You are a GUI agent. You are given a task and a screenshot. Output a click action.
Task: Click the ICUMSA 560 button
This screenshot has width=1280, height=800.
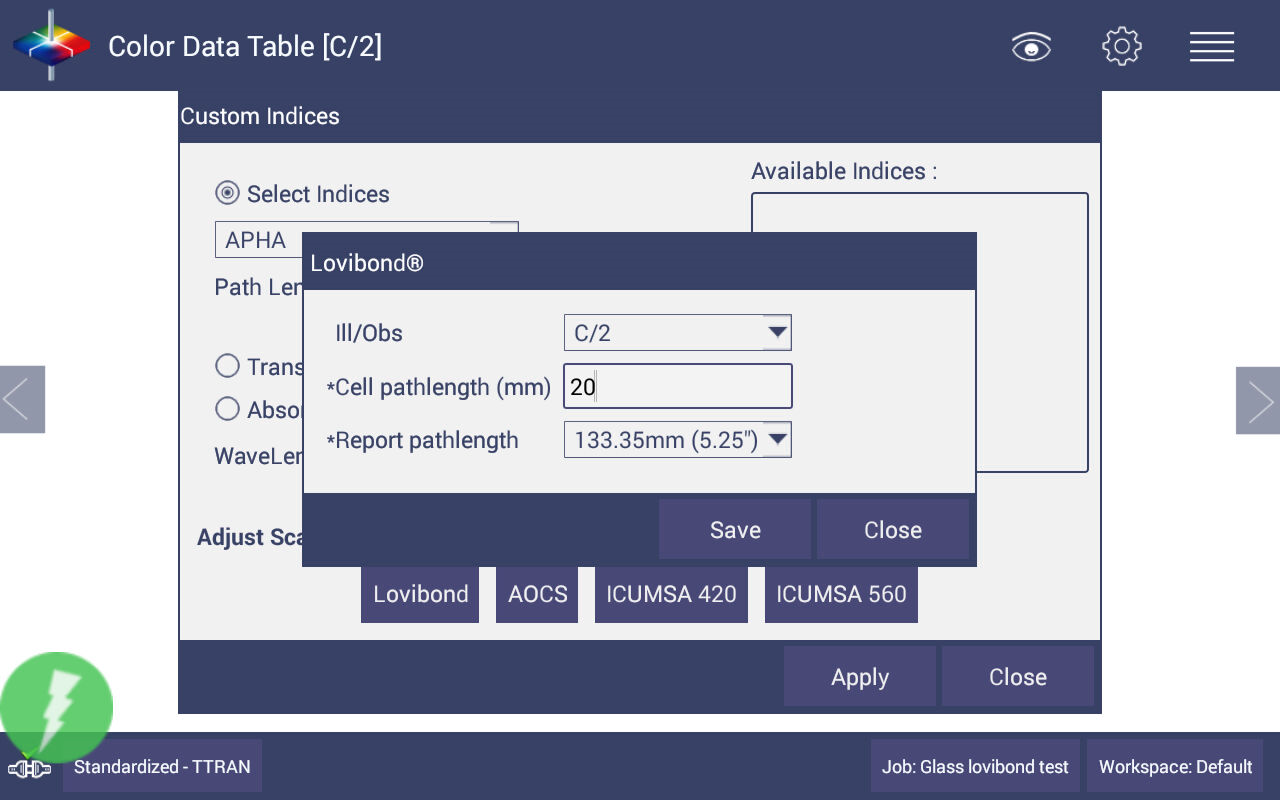point(841,594)
